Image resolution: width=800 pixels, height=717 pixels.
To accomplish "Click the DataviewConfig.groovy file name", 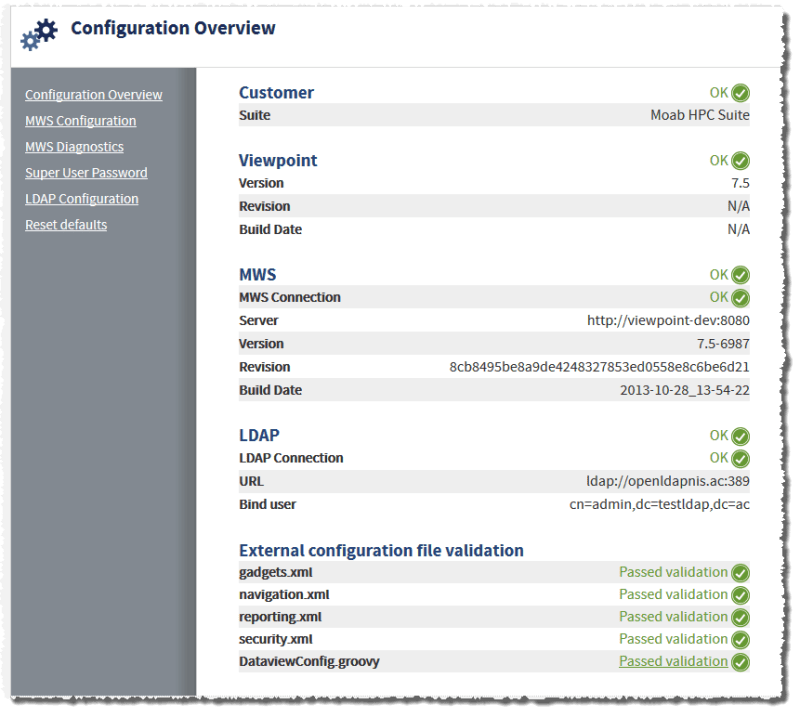I will click(x=309, y=662).
